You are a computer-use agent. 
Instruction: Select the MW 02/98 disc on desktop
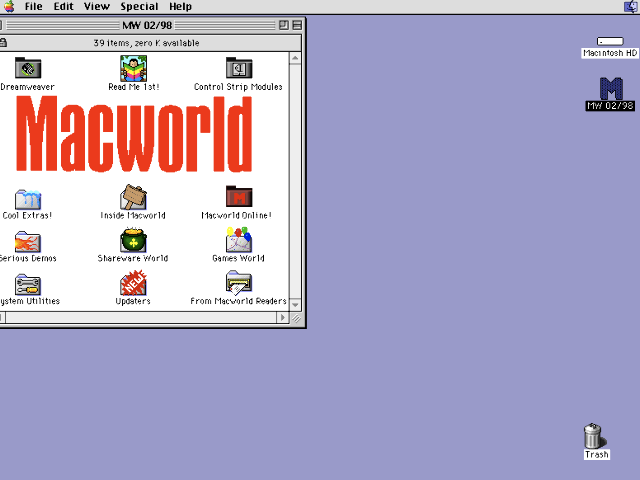coord(611,89)
